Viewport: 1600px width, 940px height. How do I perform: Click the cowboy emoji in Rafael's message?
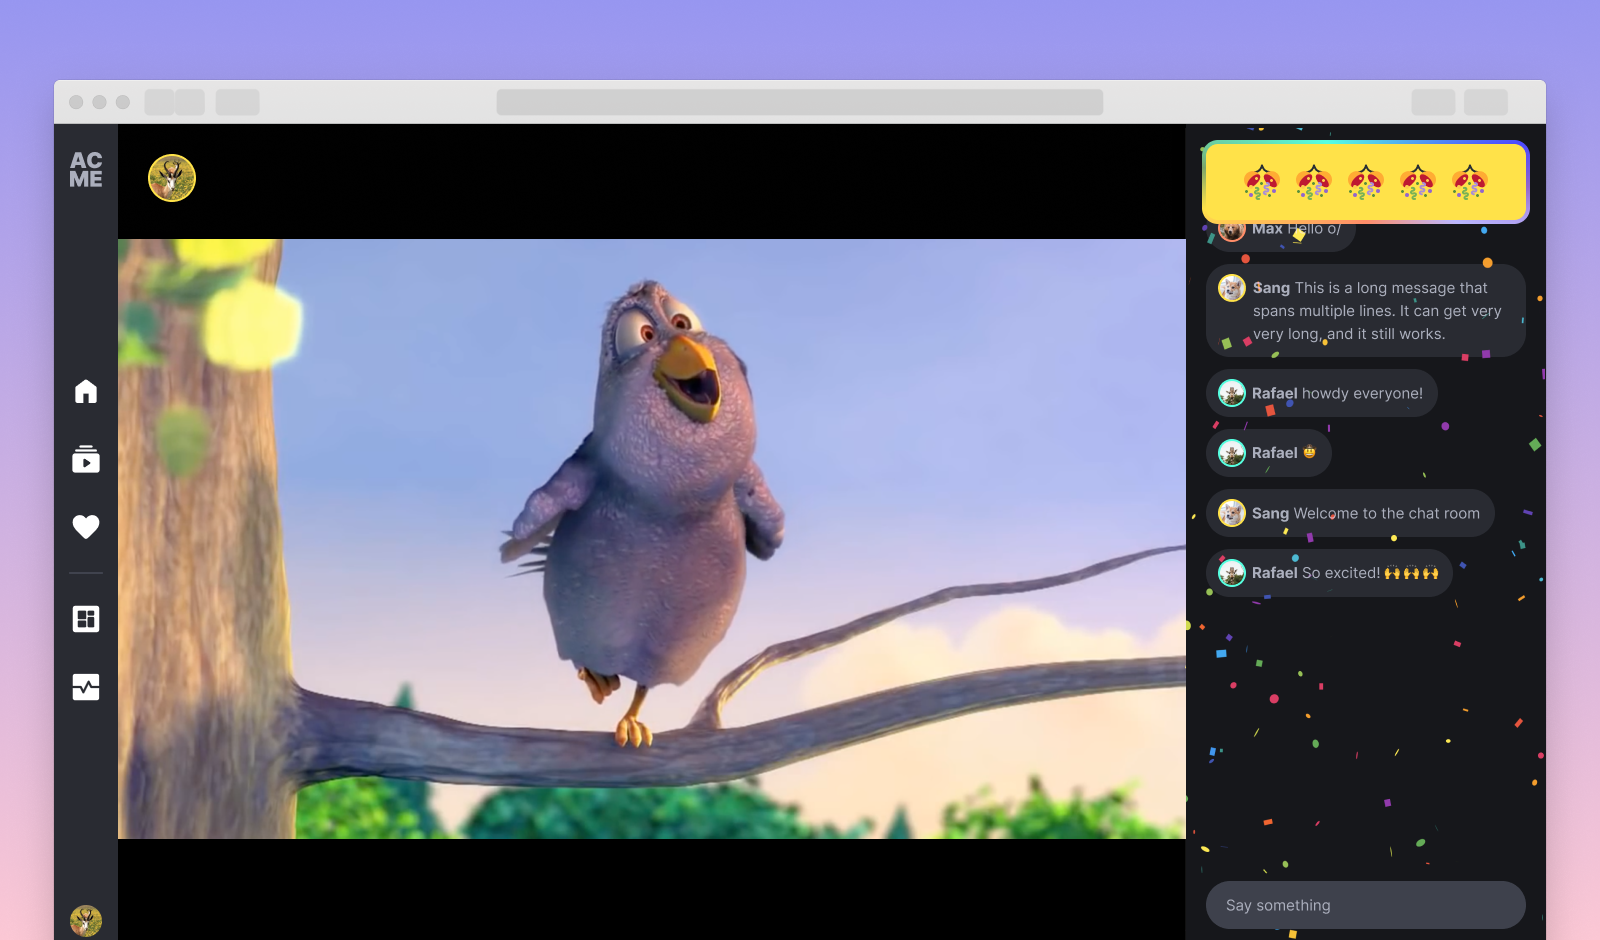click(1310, 452)
